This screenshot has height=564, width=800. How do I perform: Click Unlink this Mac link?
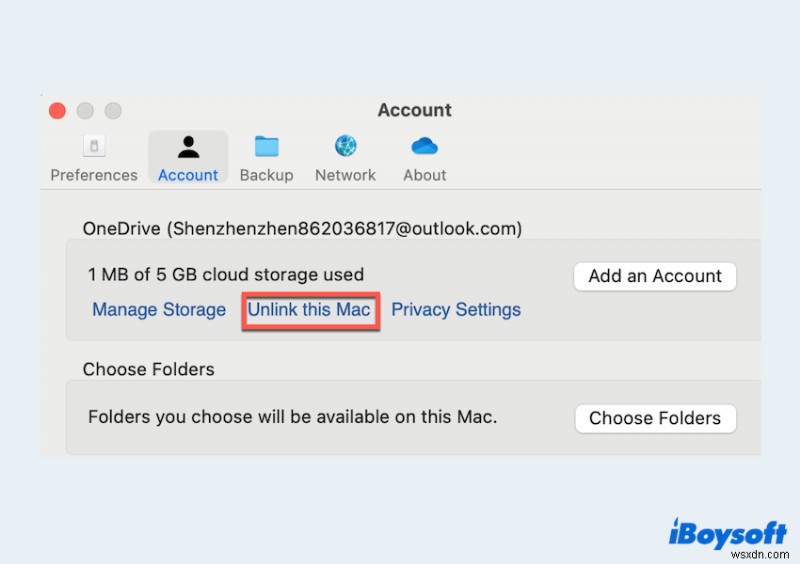309,309
